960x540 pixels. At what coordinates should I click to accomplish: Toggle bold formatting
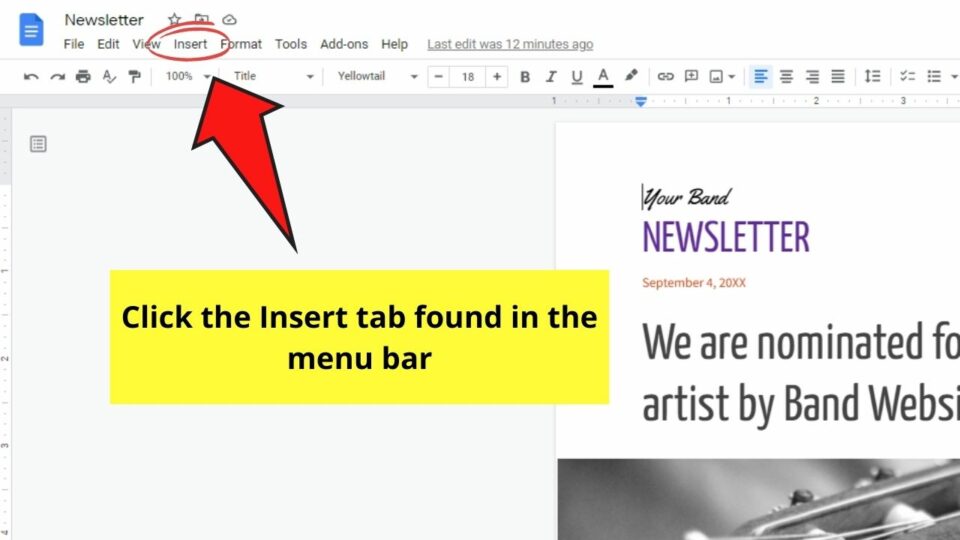[525, 77]
